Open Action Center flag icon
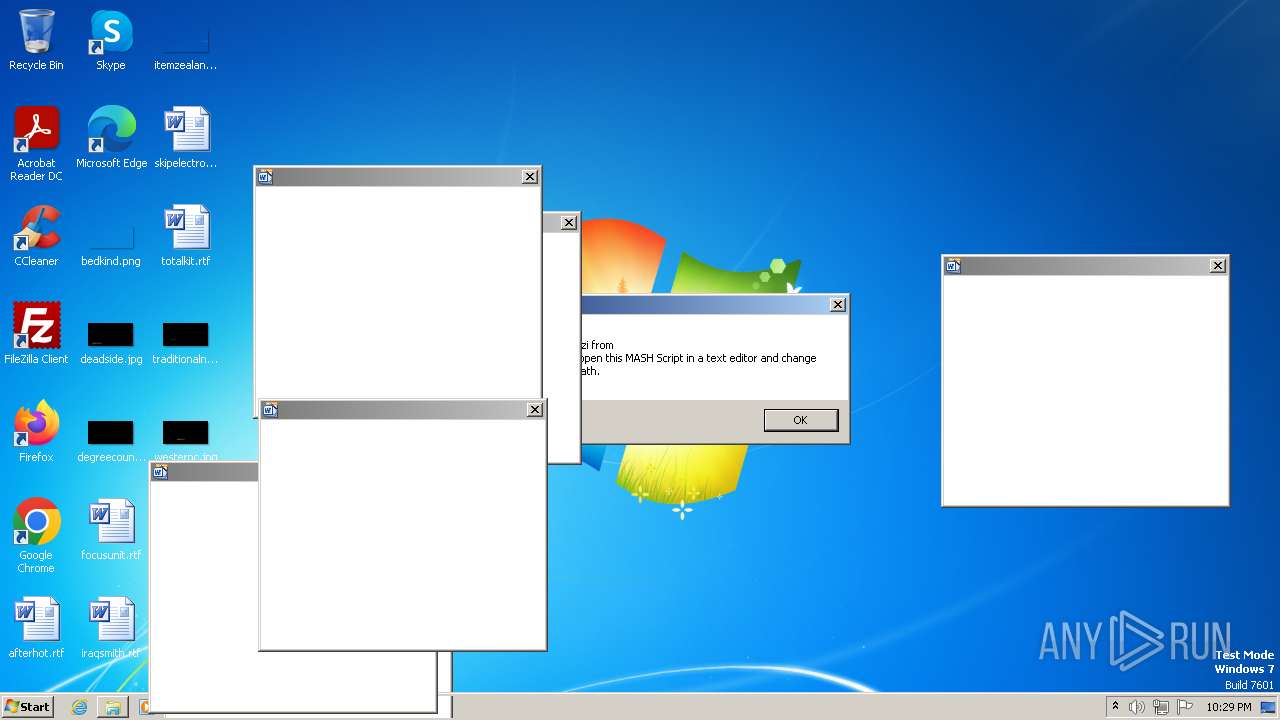The width and height of the screenshot is (1280, 720). (1185, 707)
